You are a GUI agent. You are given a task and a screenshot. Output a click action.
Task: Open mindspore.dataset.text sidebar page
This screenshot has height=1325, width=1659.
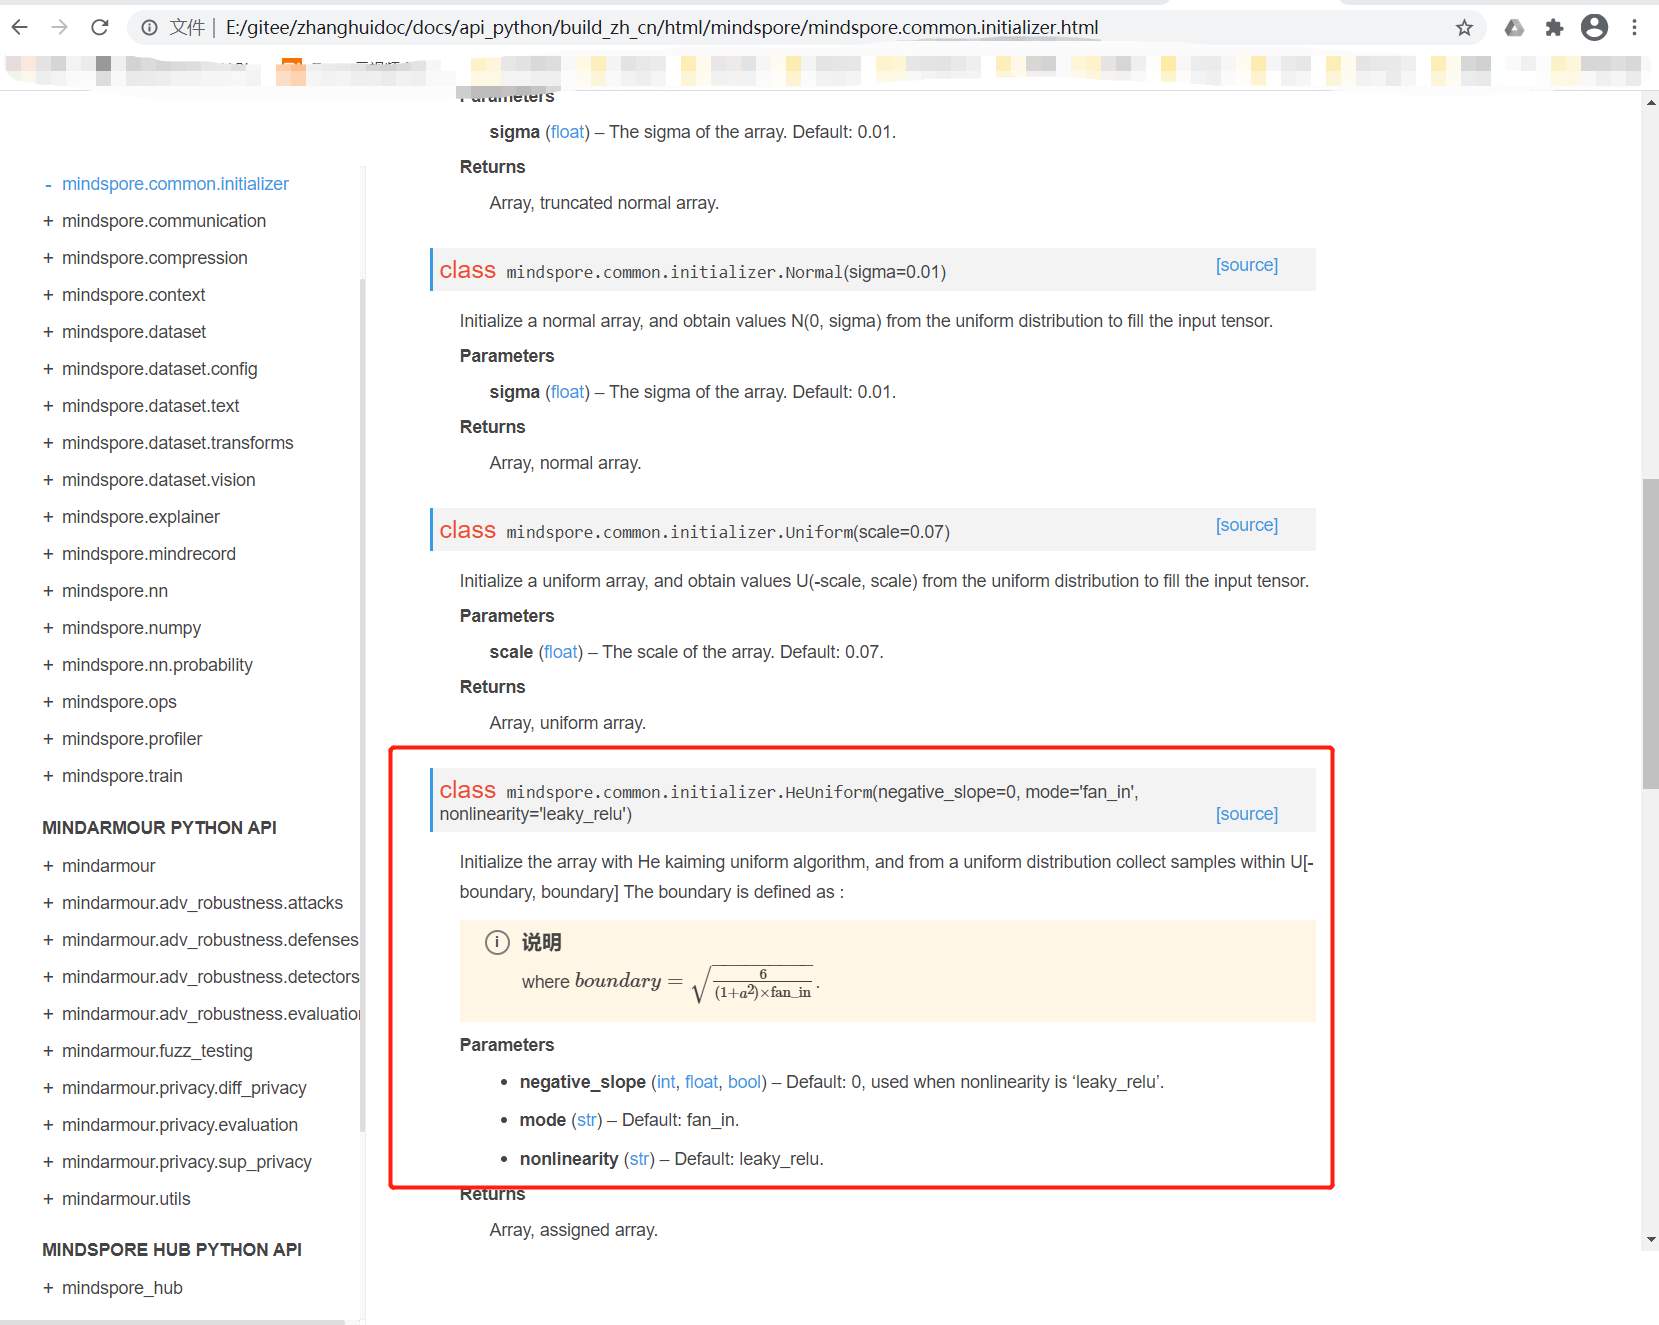click(151, 406)
